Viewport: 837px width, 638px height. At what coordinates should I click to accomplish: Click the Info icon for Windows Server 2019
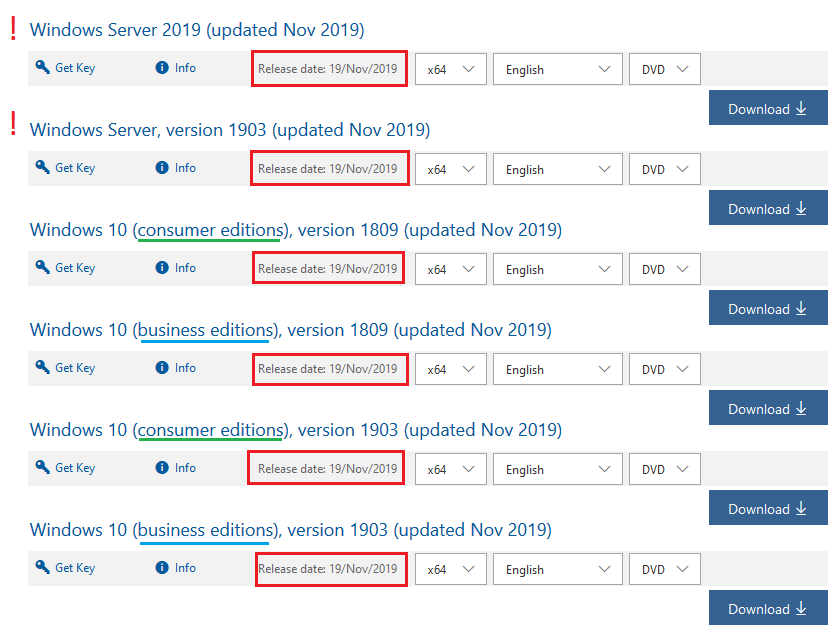click(162, 68)
